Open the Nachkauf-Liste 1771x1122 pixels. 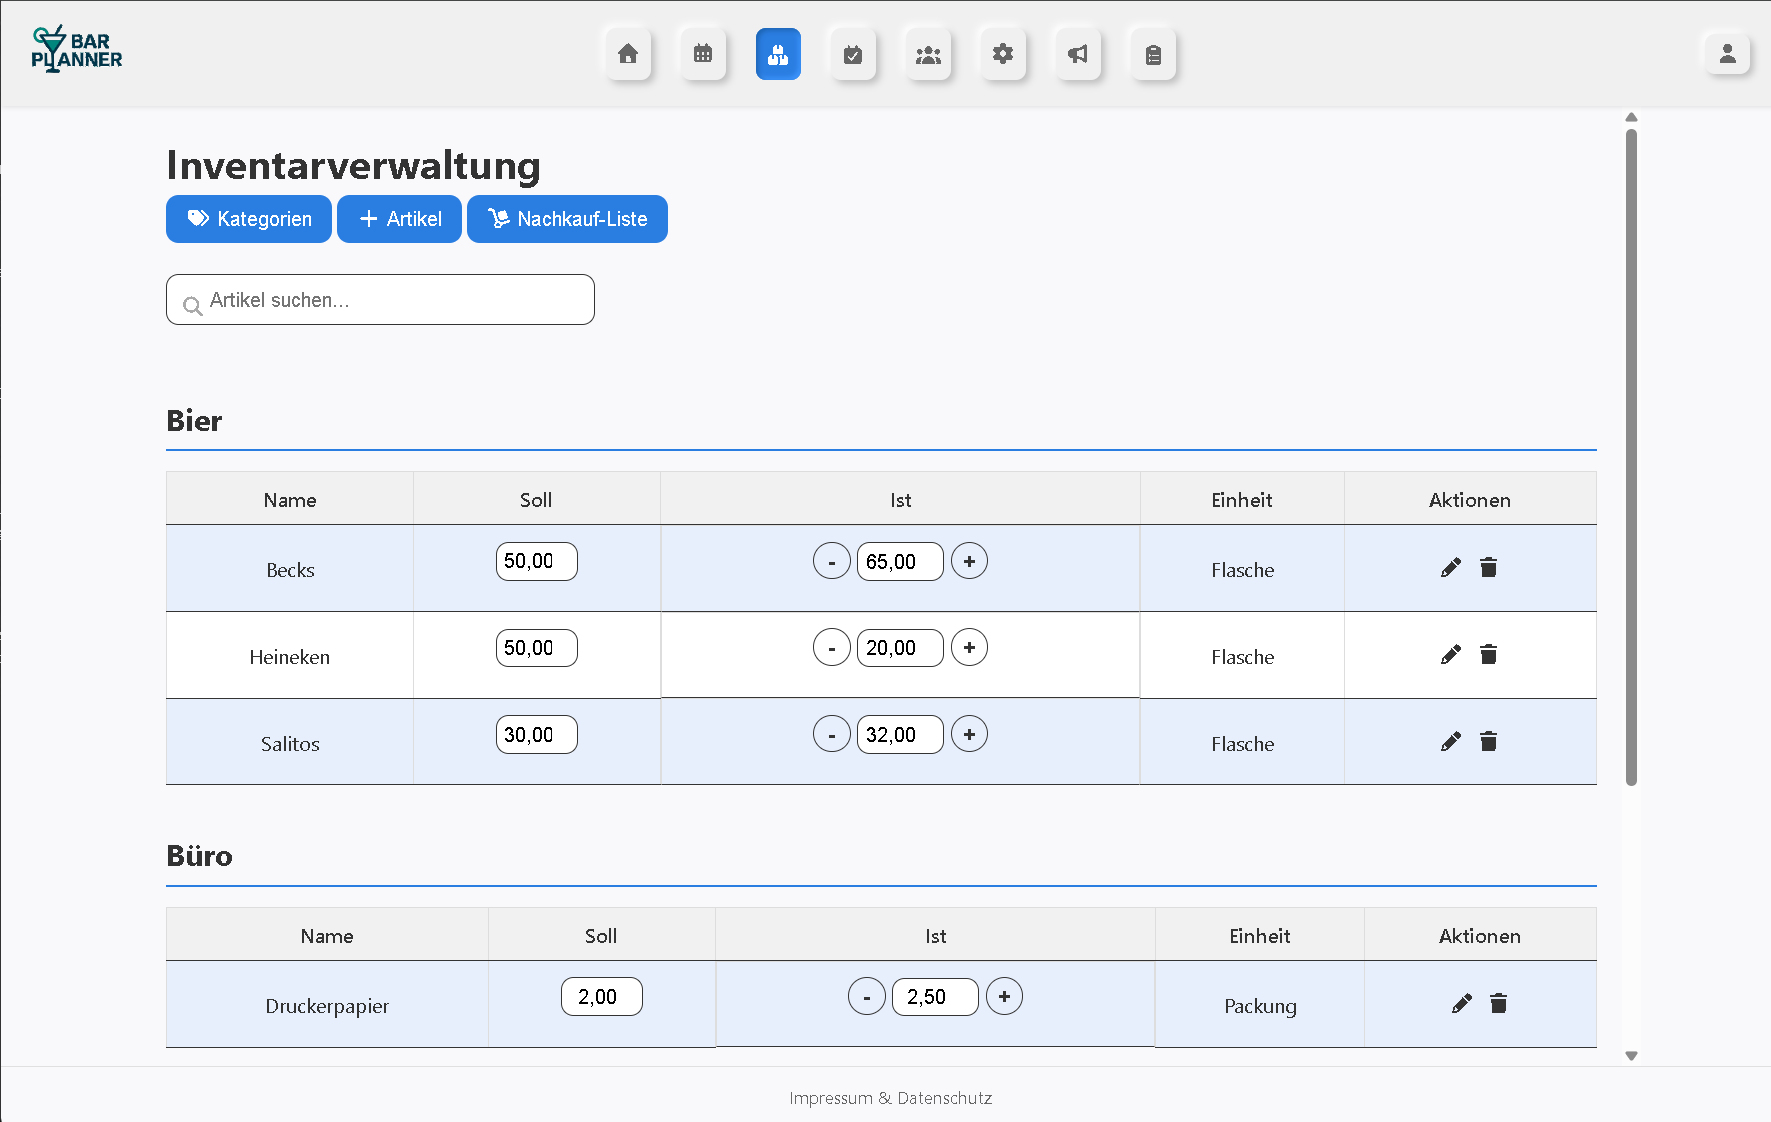[567, 219]
